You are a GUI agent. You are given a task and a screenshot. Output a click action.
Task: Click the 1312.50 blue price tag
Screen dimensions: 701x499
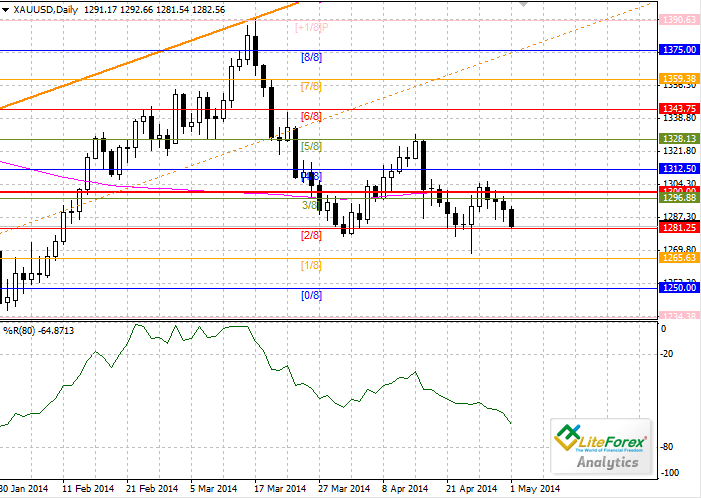[x=679, y=169]
